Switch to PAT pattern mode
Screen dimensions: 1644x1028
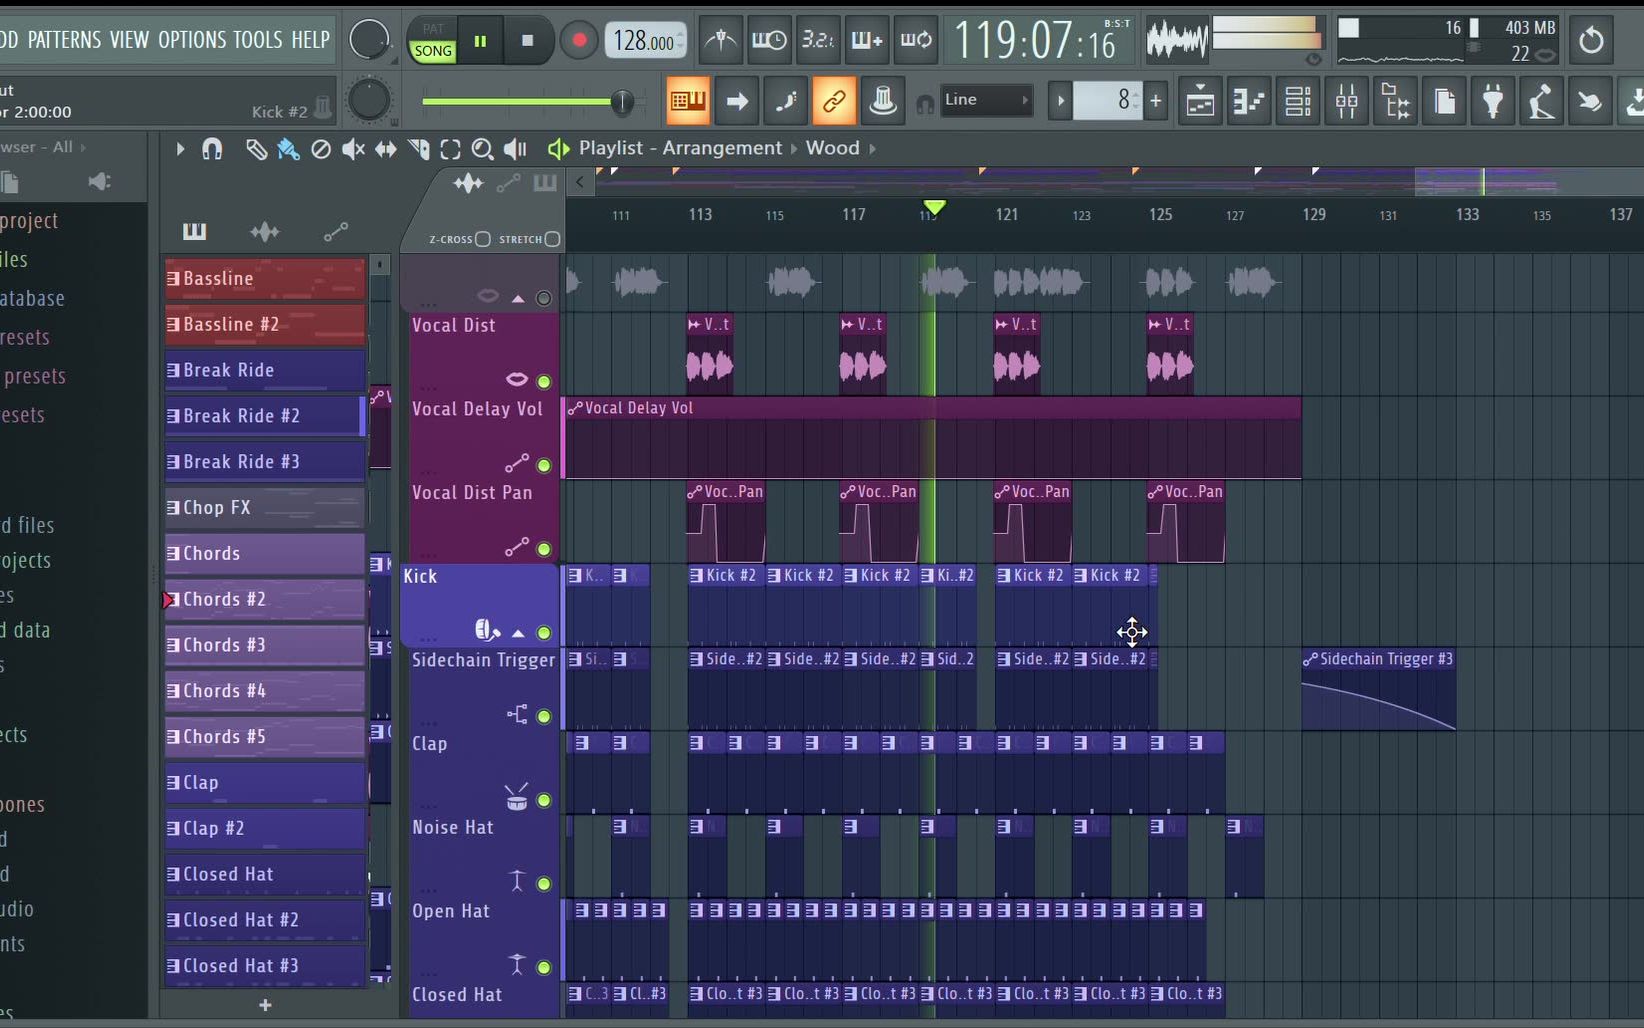433,29
